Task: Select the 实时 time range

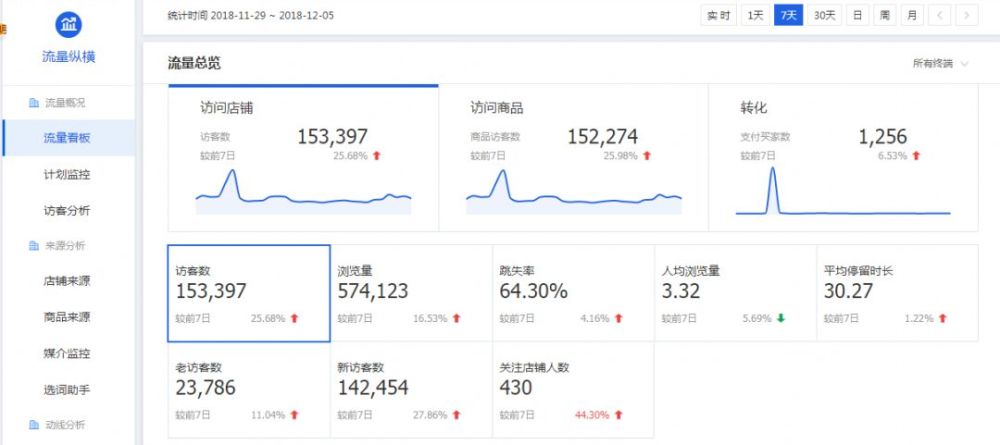Action: click(x=719, y=15)
